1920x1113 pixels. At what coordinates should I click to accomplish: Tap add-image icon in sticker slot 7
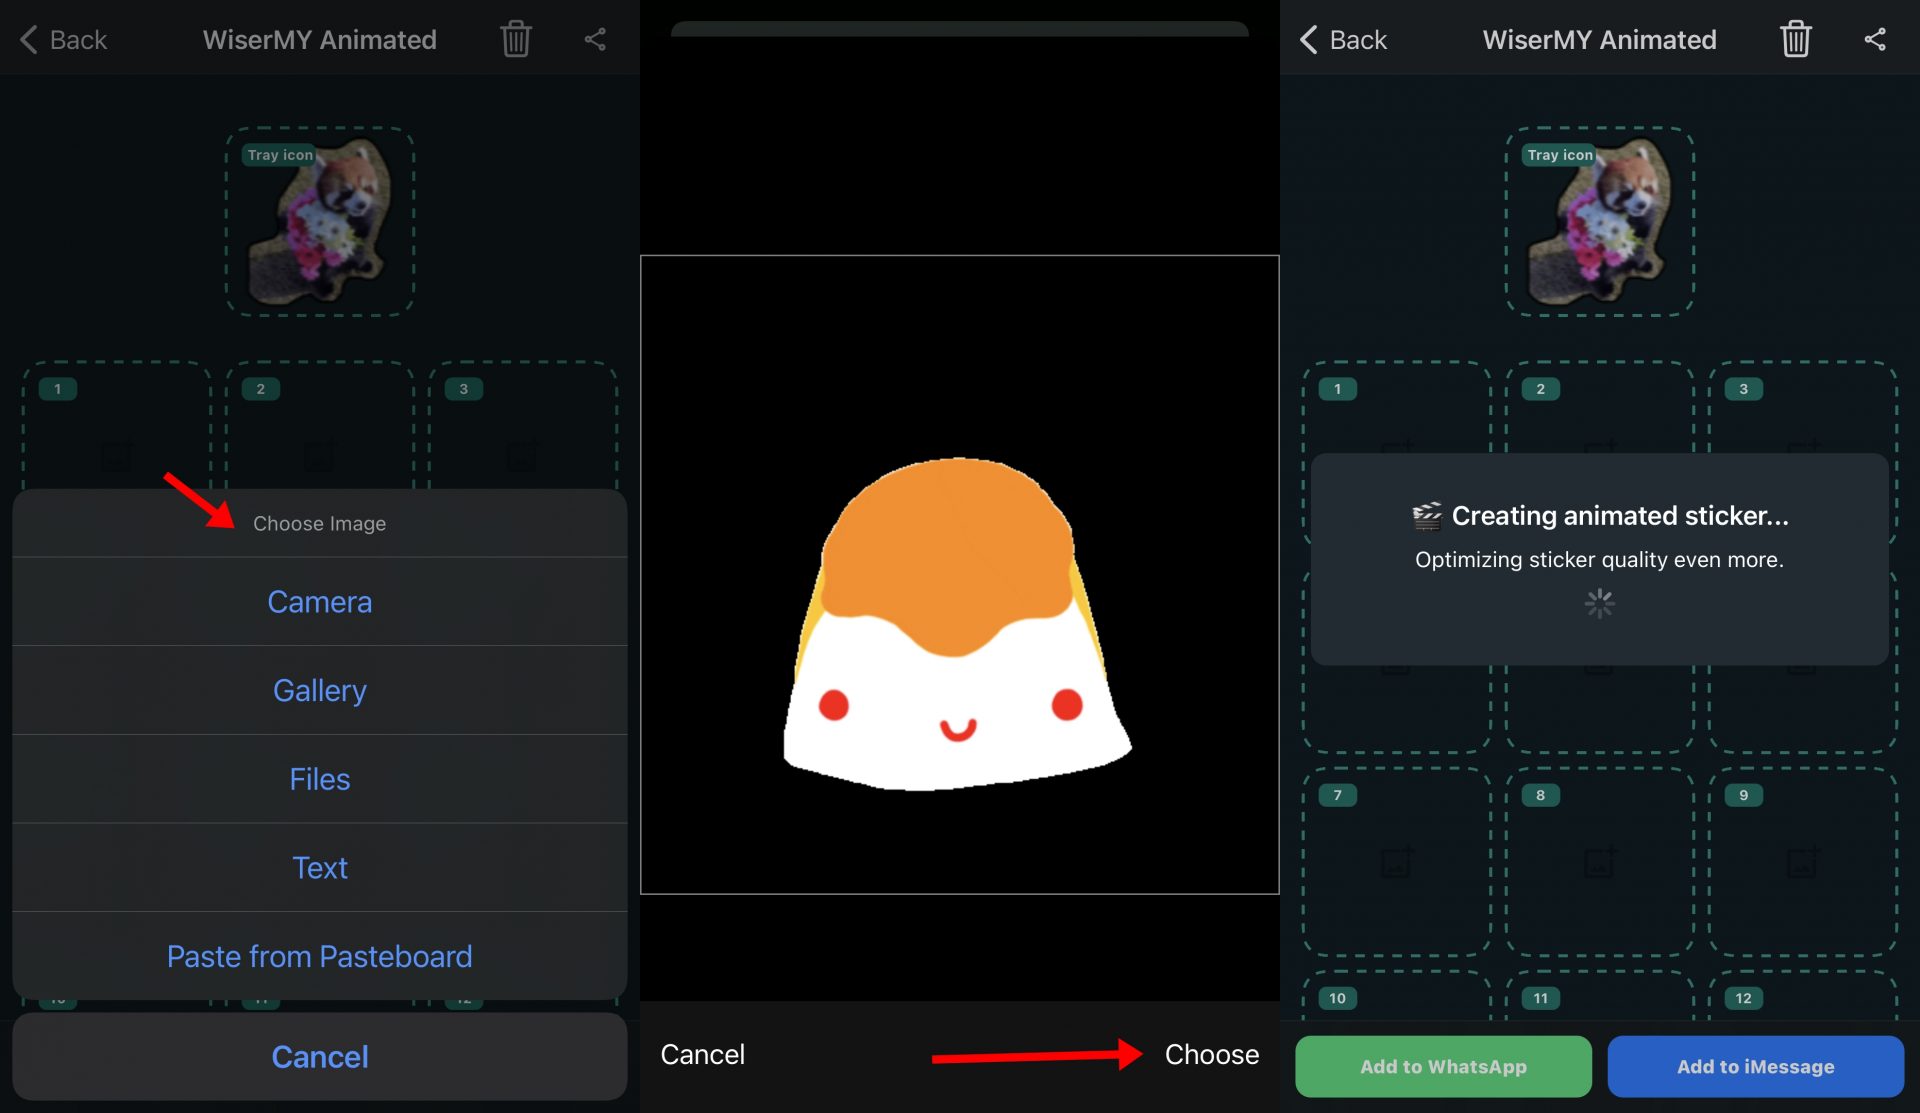click(x=1396, y=862)
